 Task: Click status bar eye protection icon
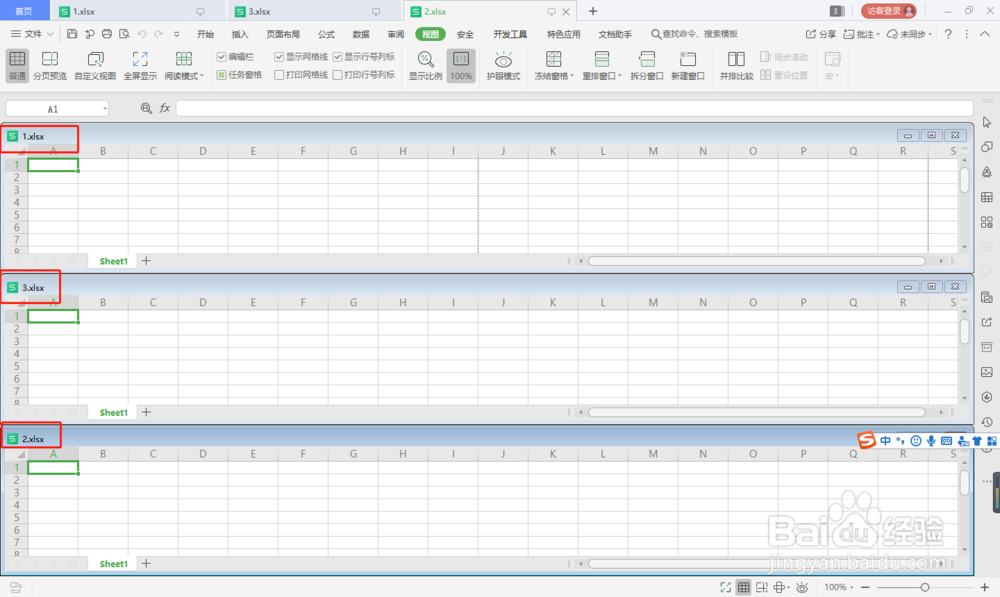(x=802, y=587)
